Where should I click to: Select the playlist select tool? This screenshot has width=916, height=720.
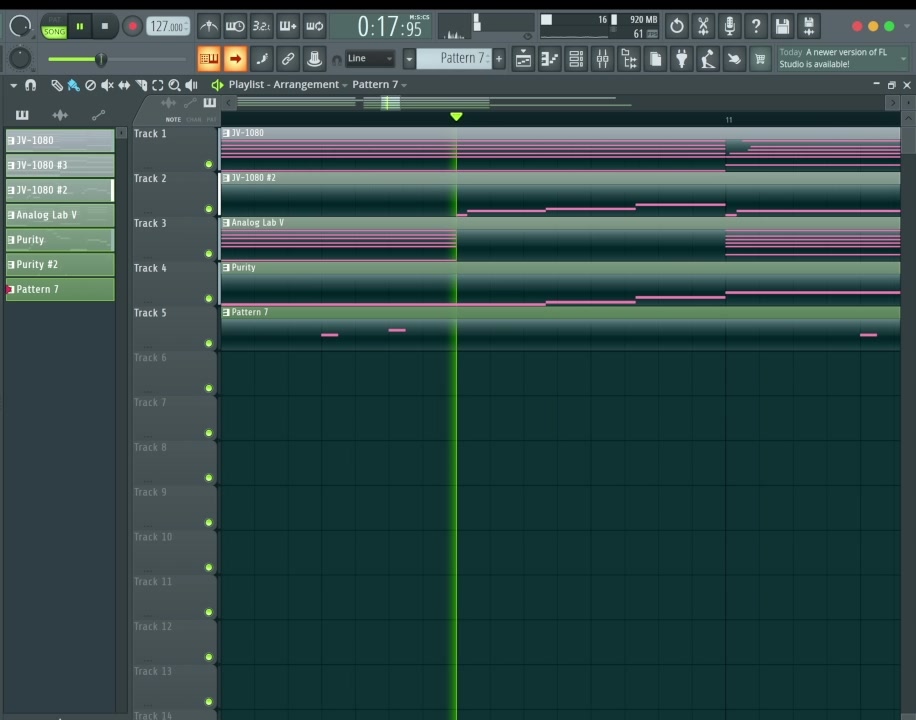(158, 85)
